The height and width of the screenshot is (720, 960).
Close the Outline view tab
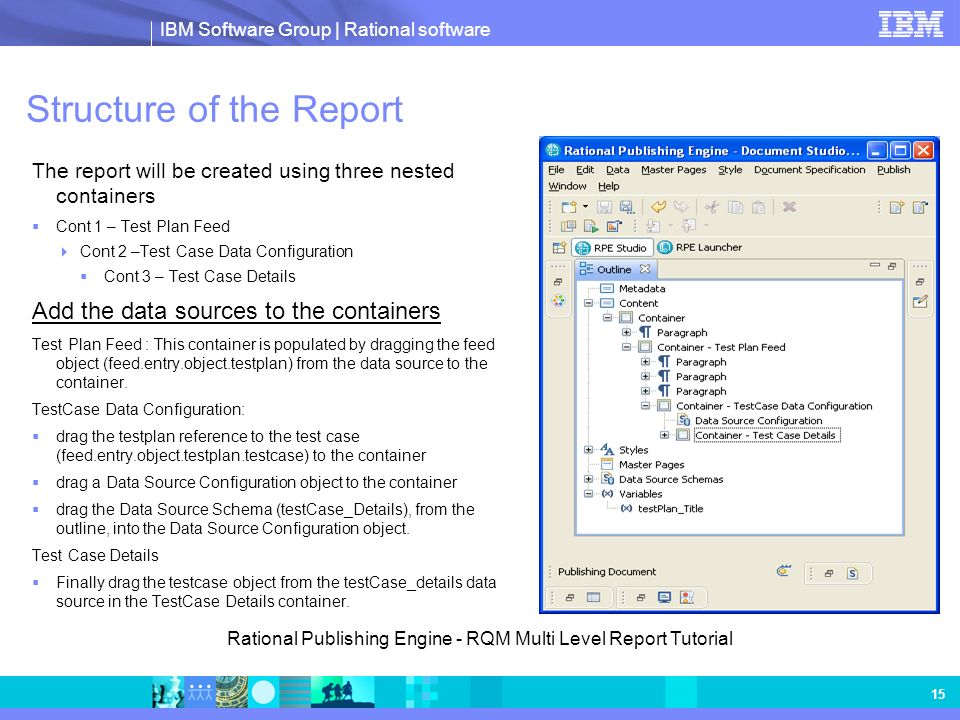tap(645, 269)
